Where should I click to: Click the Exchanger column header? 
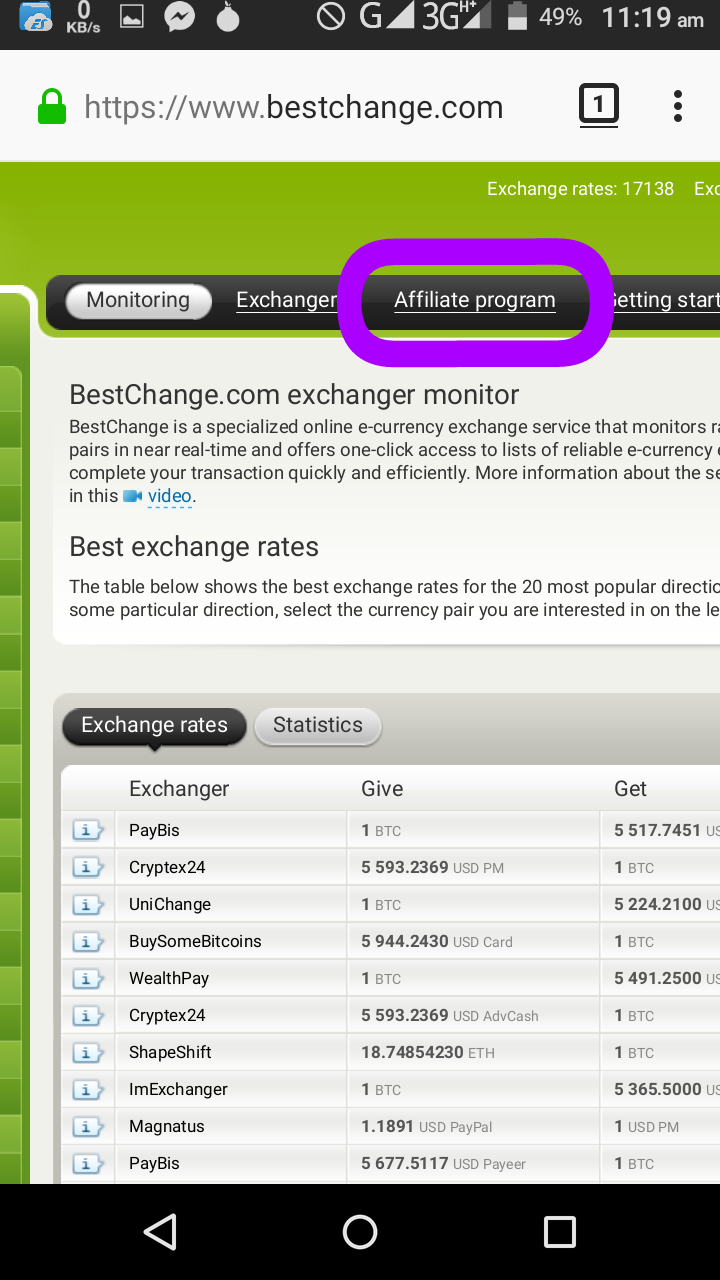[x=179, y=789]
